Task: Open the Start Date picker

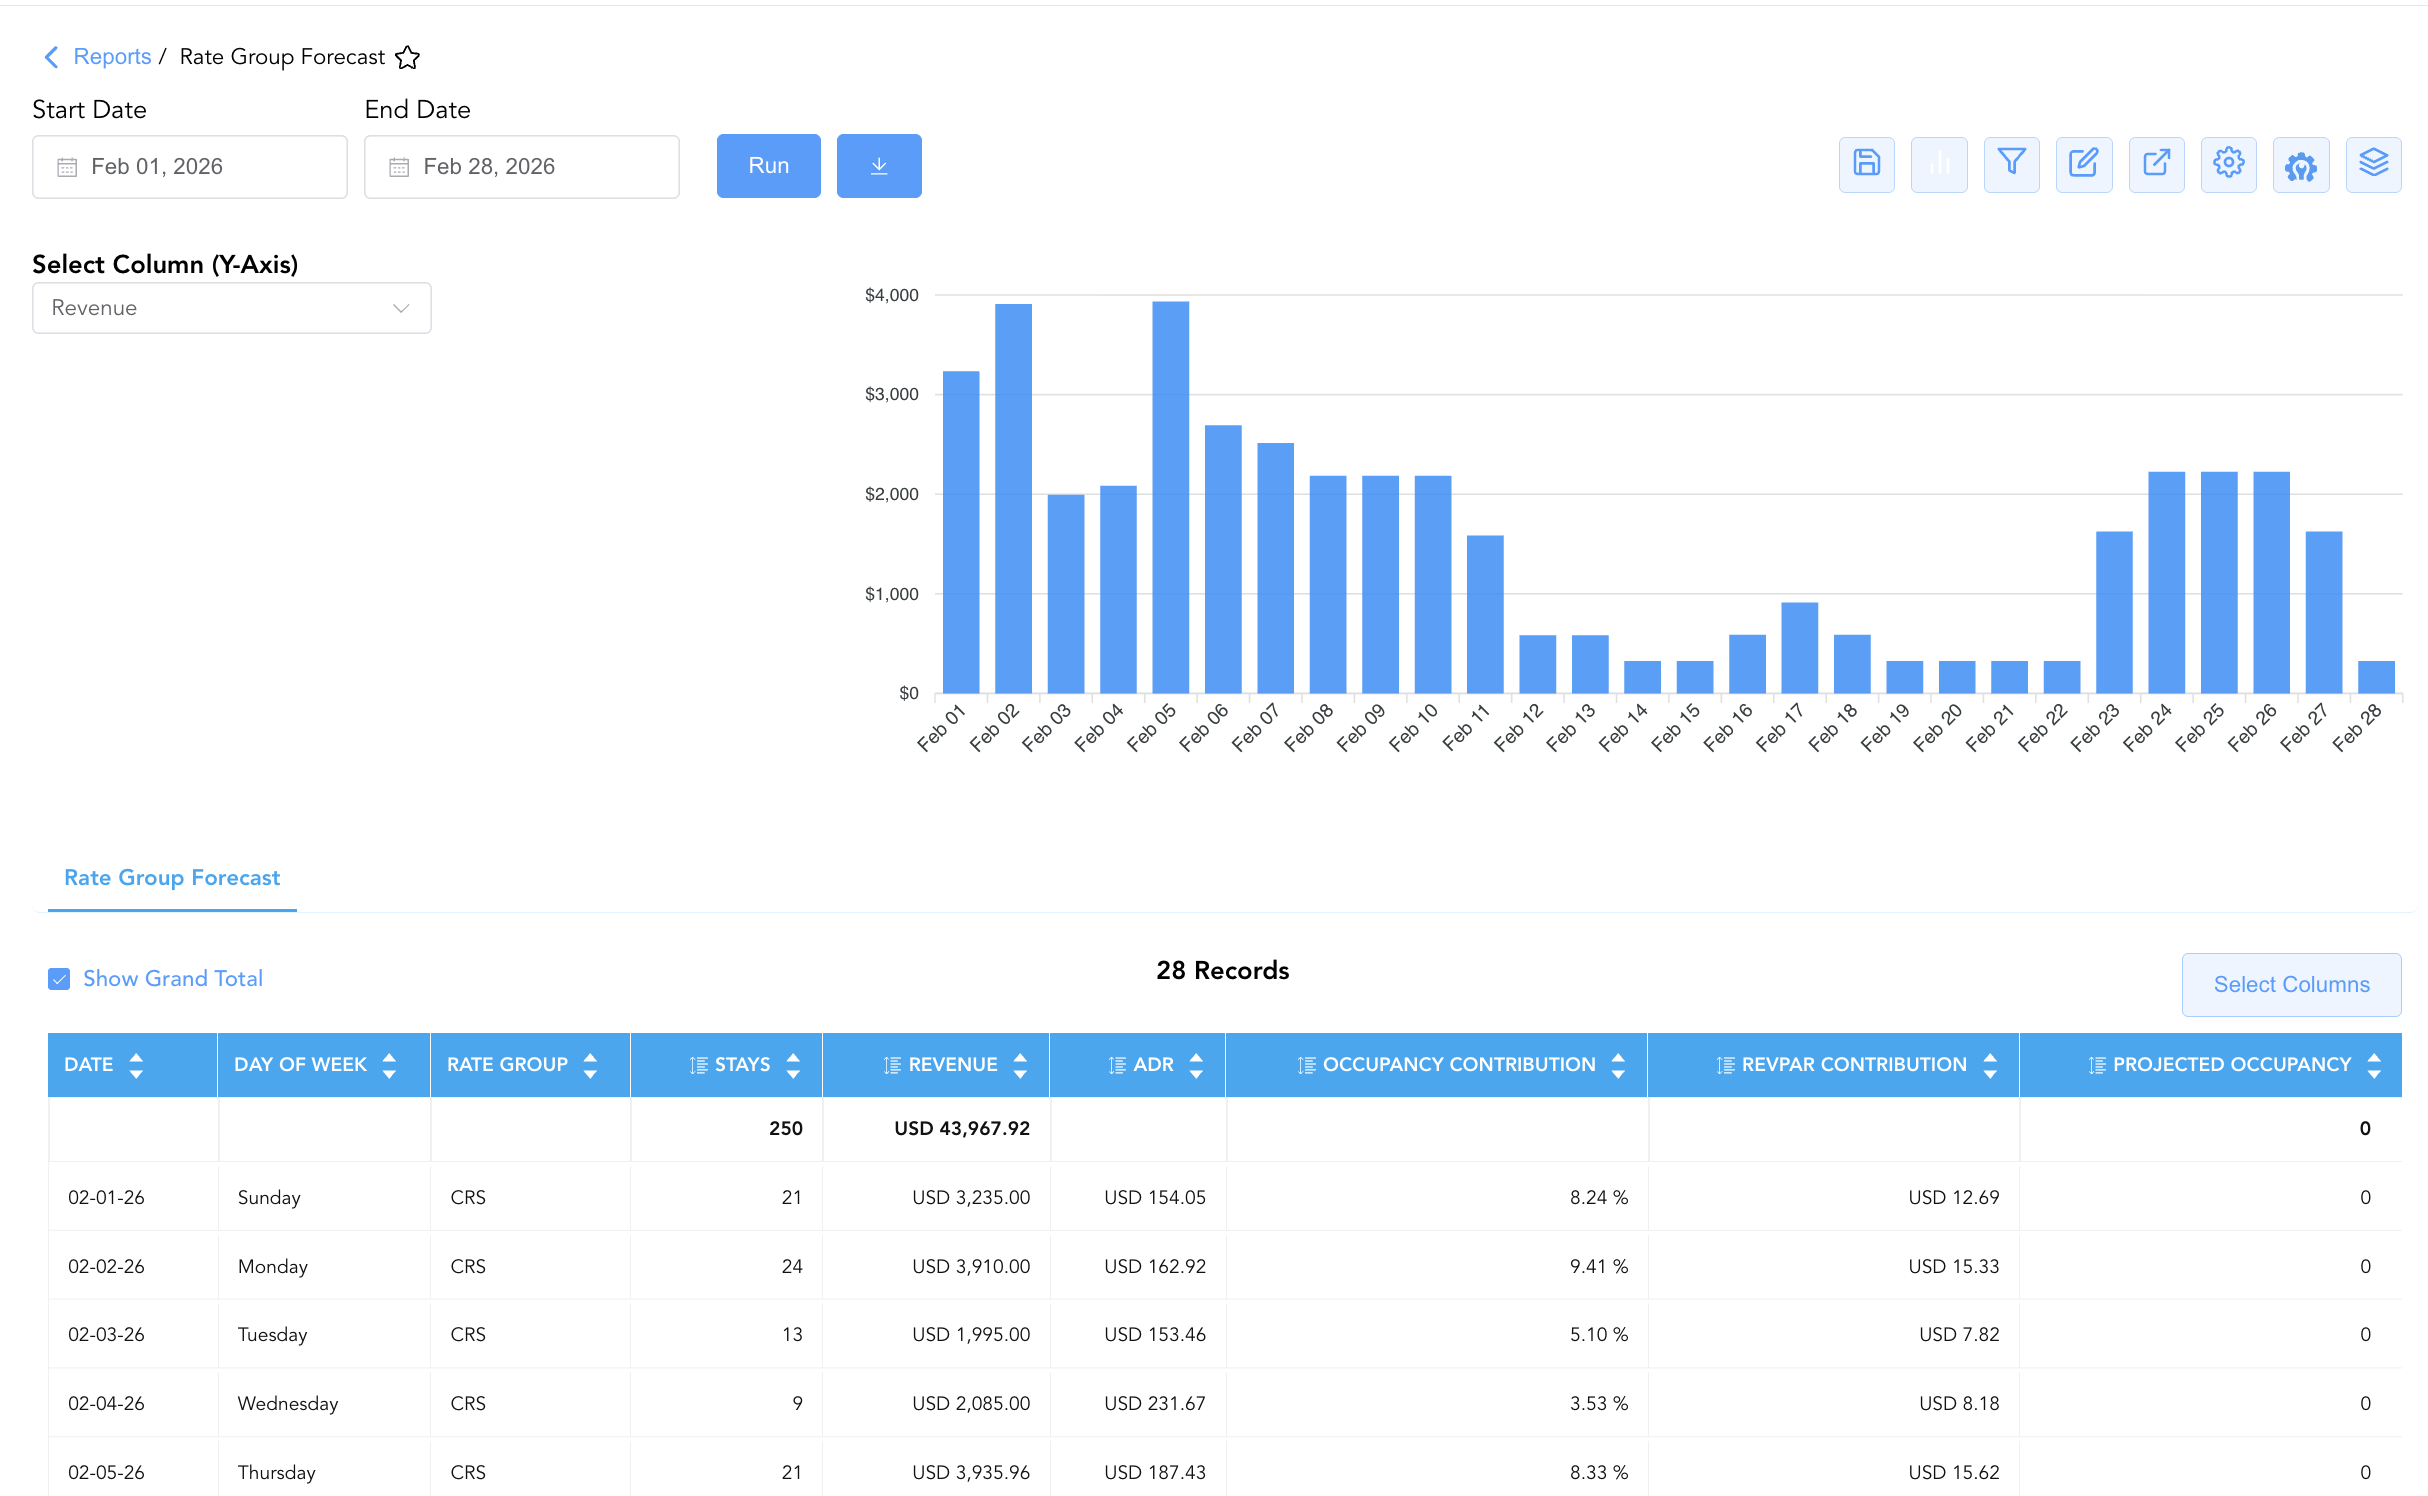Action: pyautogui.click(x=190, y=167)
